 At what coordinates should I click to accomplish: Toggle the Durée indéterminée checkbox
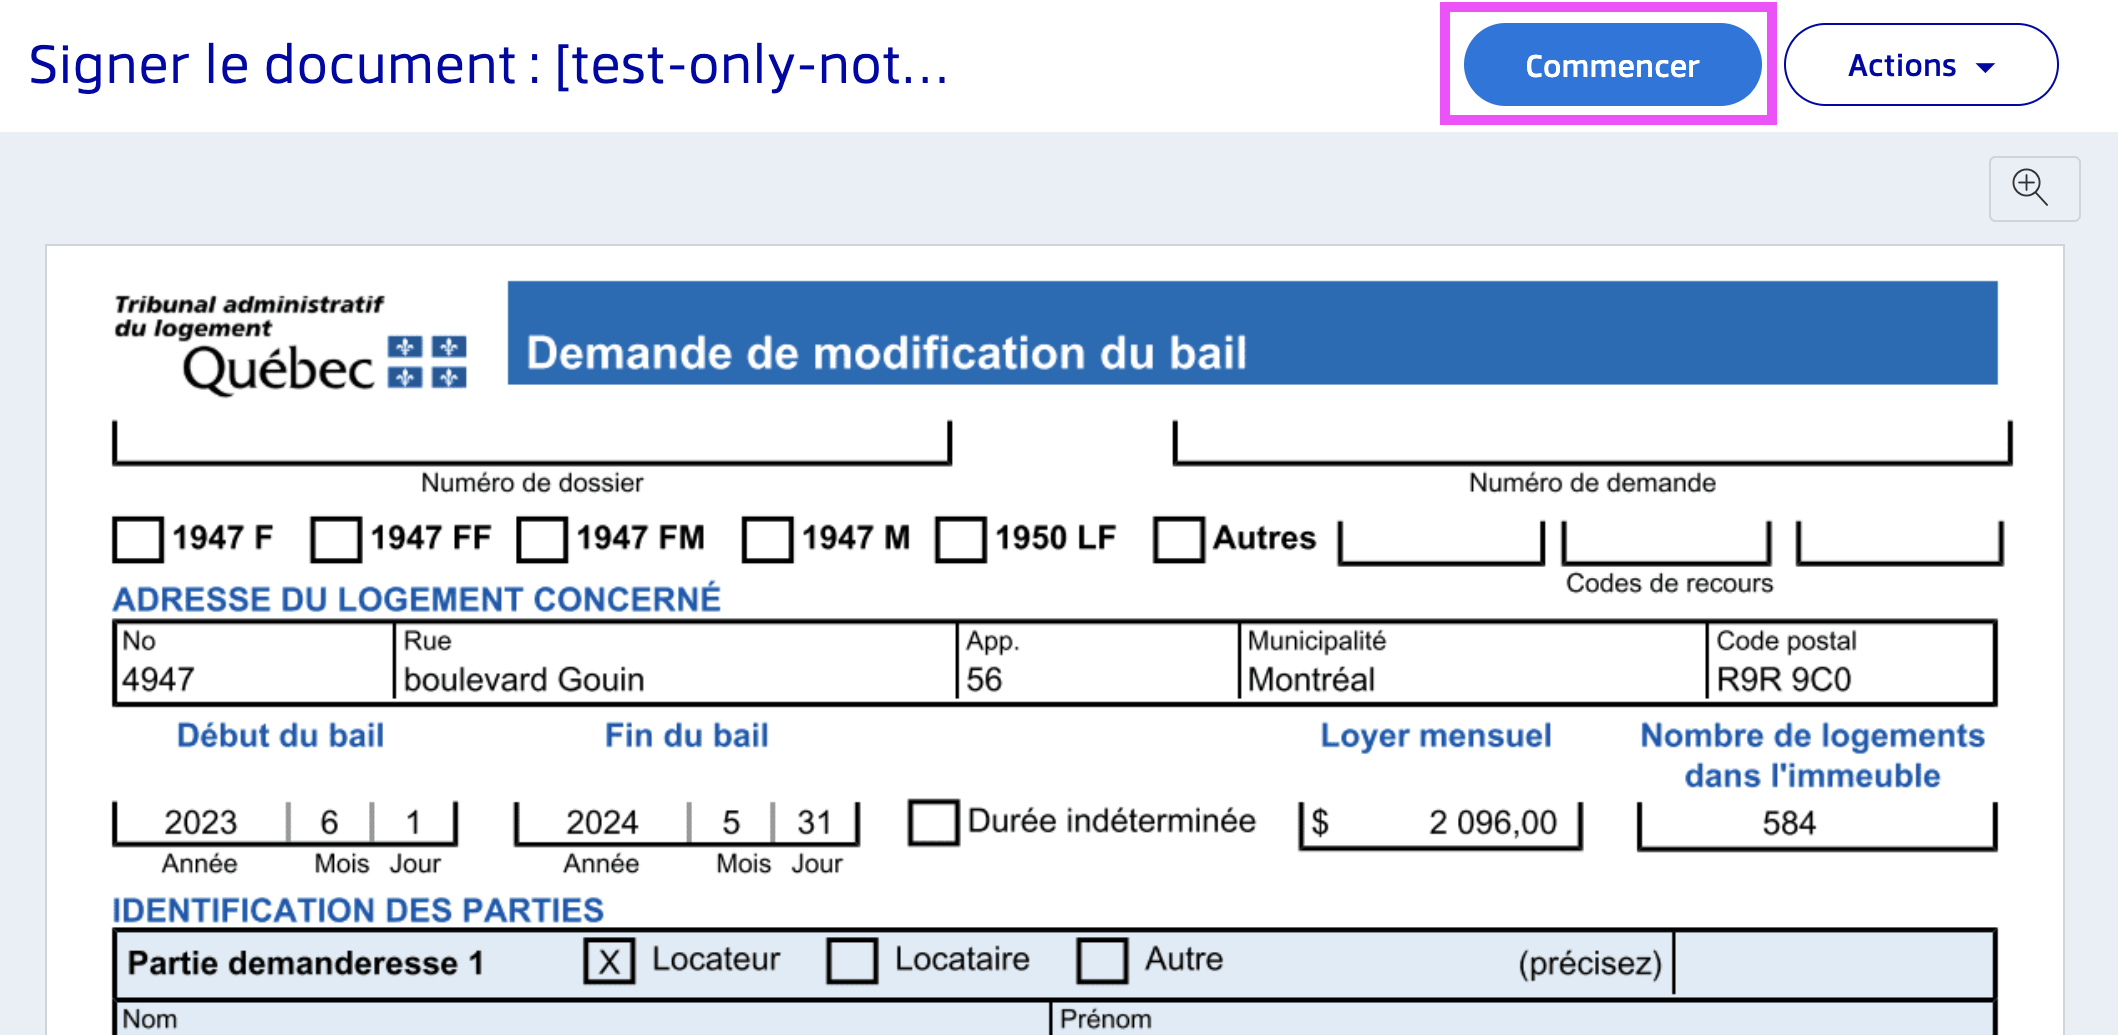tap(934, 822)
